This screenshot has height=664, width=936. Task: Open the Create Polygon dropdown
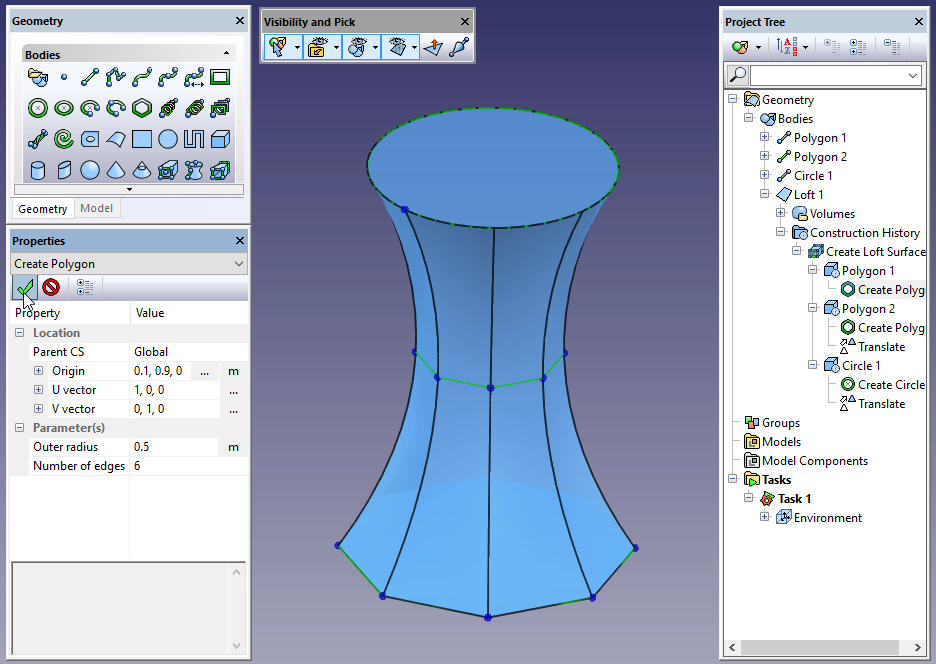click(x=238, y=264)
